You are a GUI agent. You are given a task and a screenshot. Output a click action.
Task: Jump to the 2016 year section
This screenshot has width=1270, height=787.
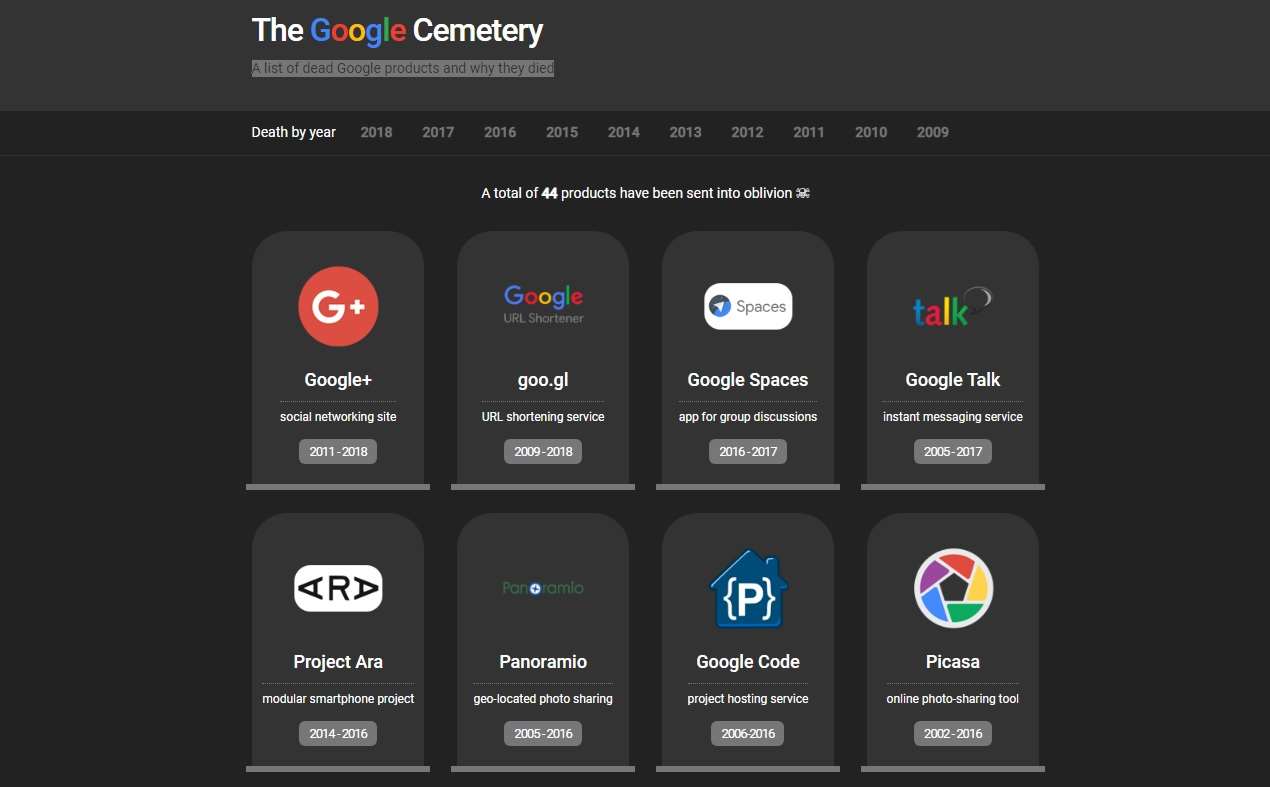(500, 132)
